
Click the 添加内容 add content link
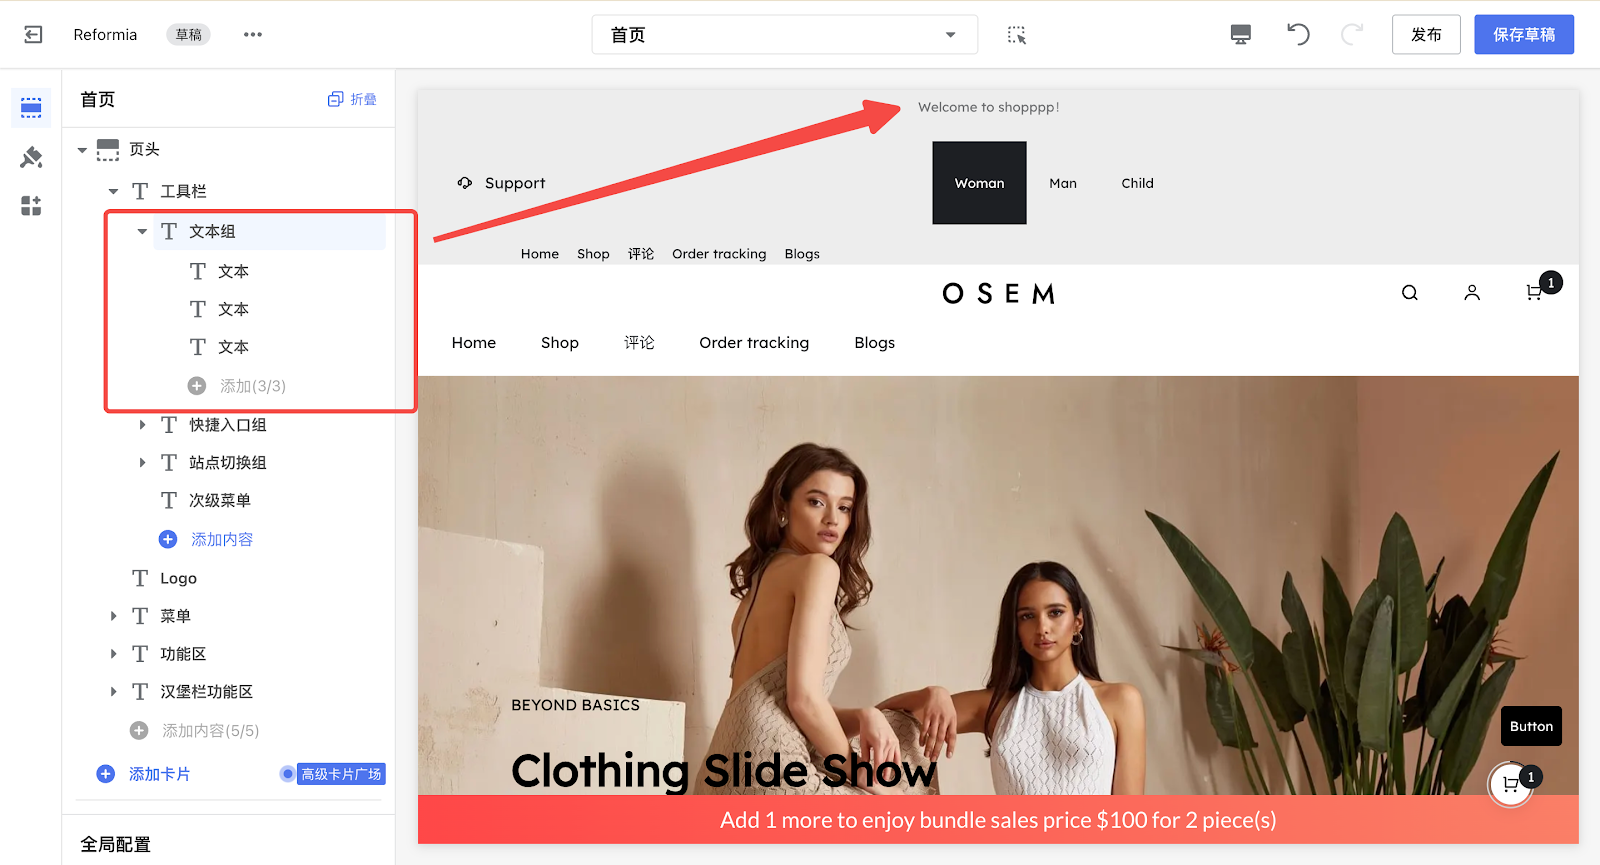(221, 540)
